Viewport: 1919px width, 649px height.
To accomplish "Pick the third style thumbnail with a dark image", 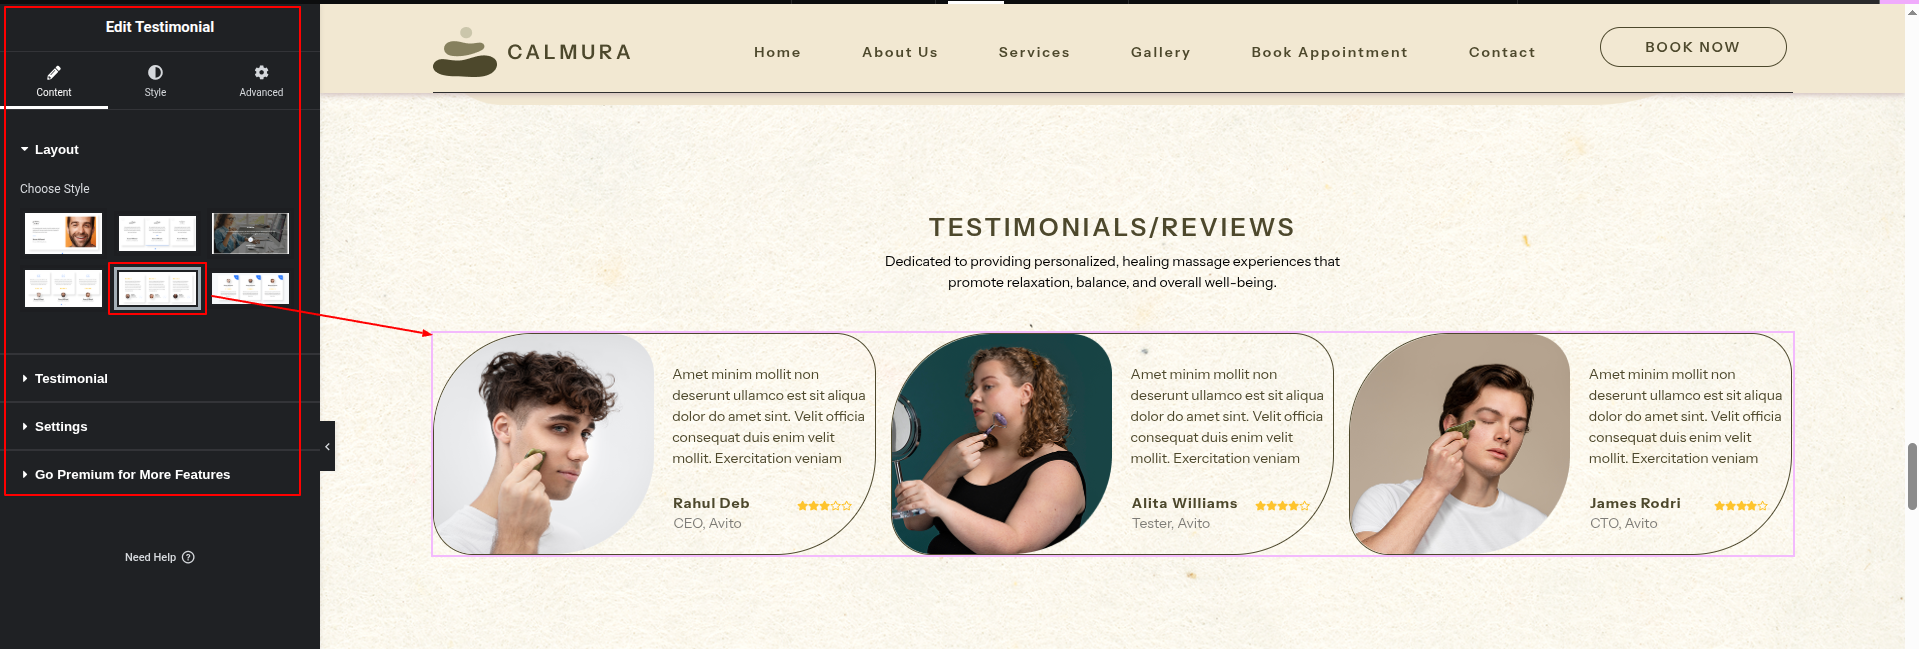I will pyautogui.click(x=250, y=233).
